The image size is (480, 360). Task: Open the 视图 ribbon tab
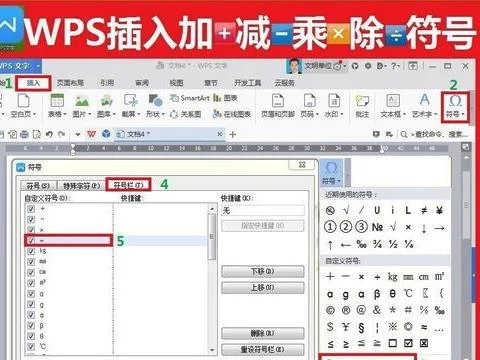(x=176, y=83)
